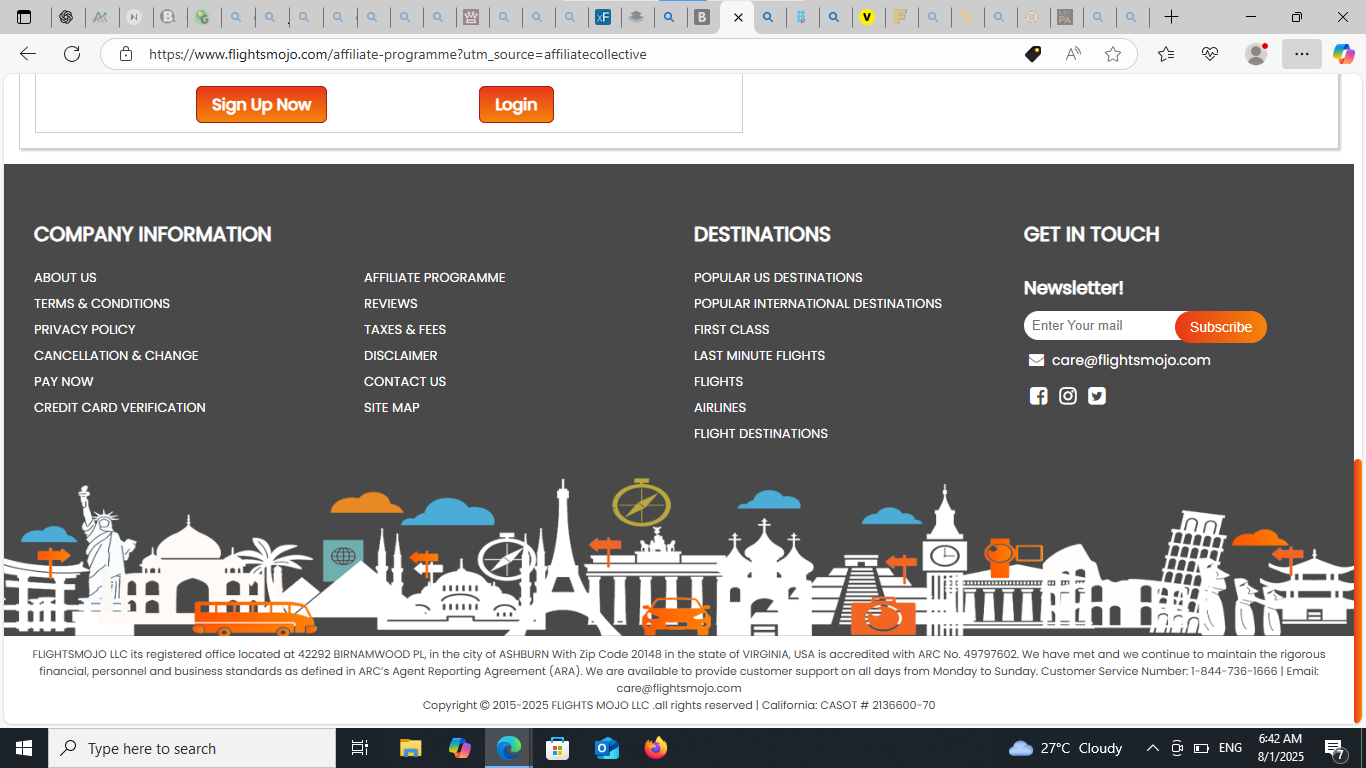Open the shopping price tag icon

pos(1033,54)
